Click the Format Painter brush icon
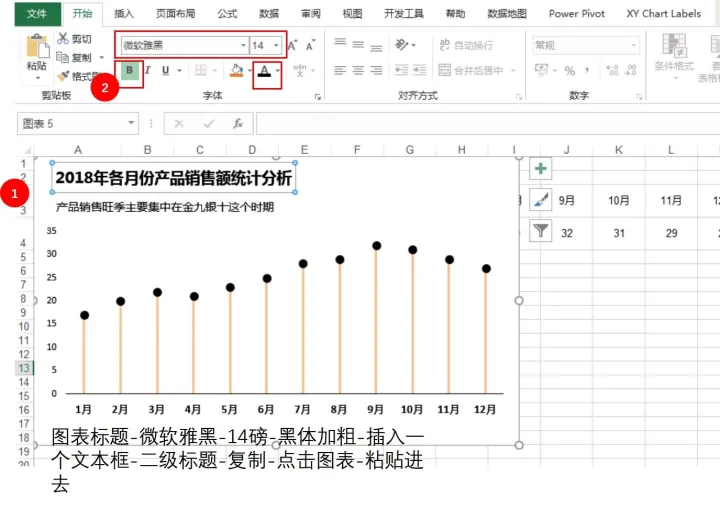This screenshot has width=720, height=507. click(x=63, y=75)
